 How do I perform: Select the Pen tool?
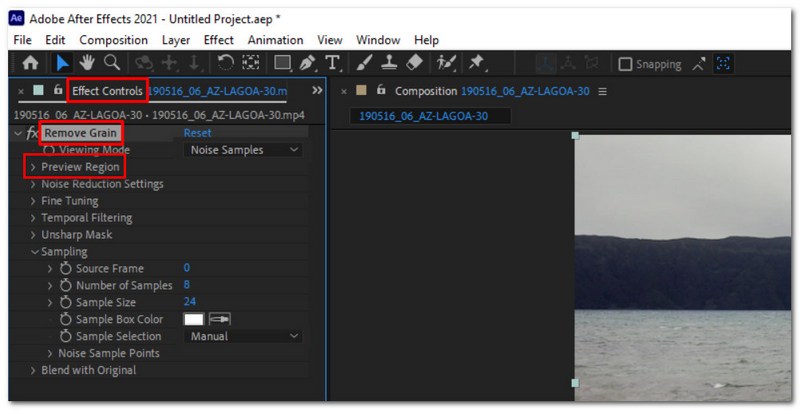pos(308,63)
